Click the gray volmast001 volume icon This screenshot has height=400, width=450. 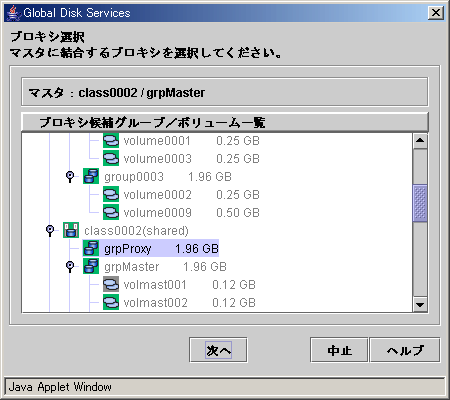coord(111,284)
